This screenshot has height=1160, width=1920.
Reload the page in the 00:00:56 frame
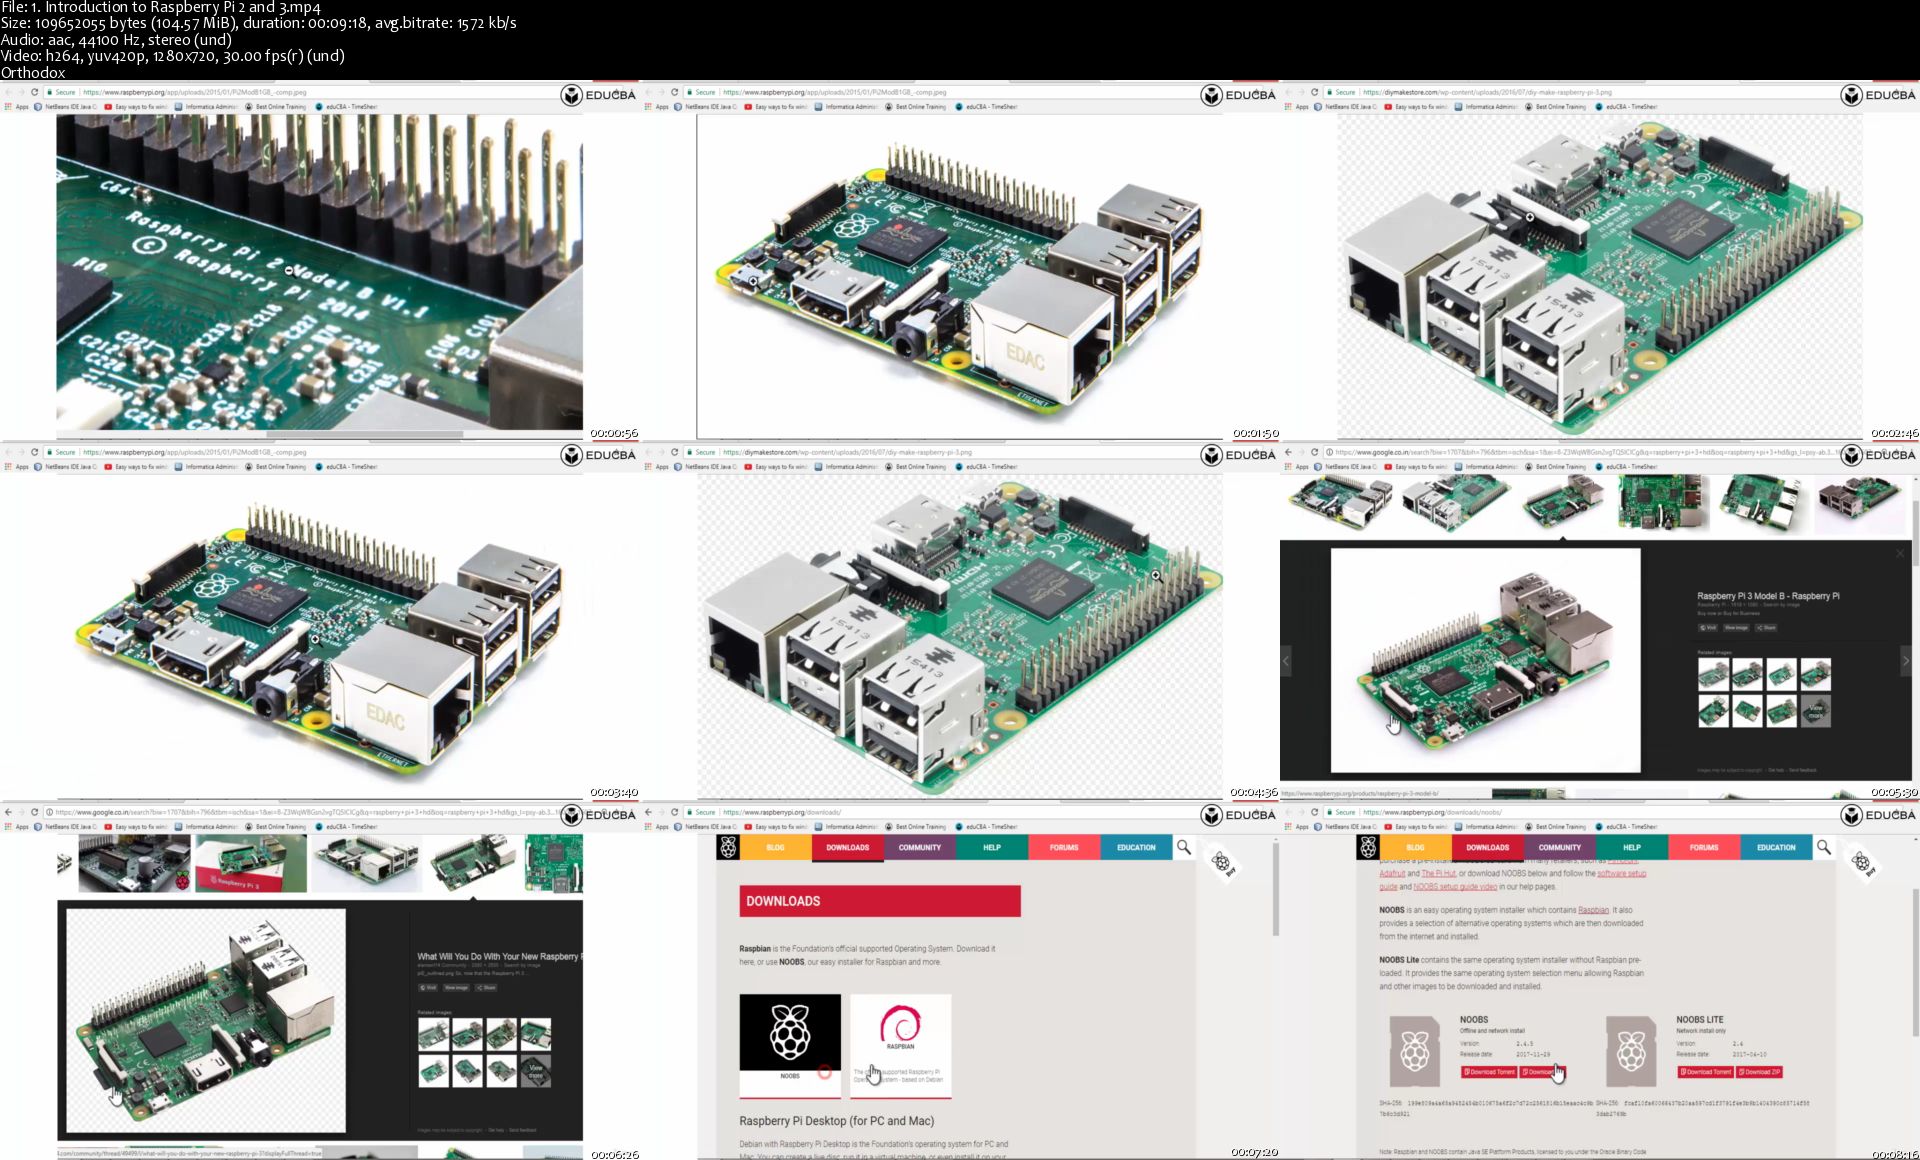coord(35,92)
